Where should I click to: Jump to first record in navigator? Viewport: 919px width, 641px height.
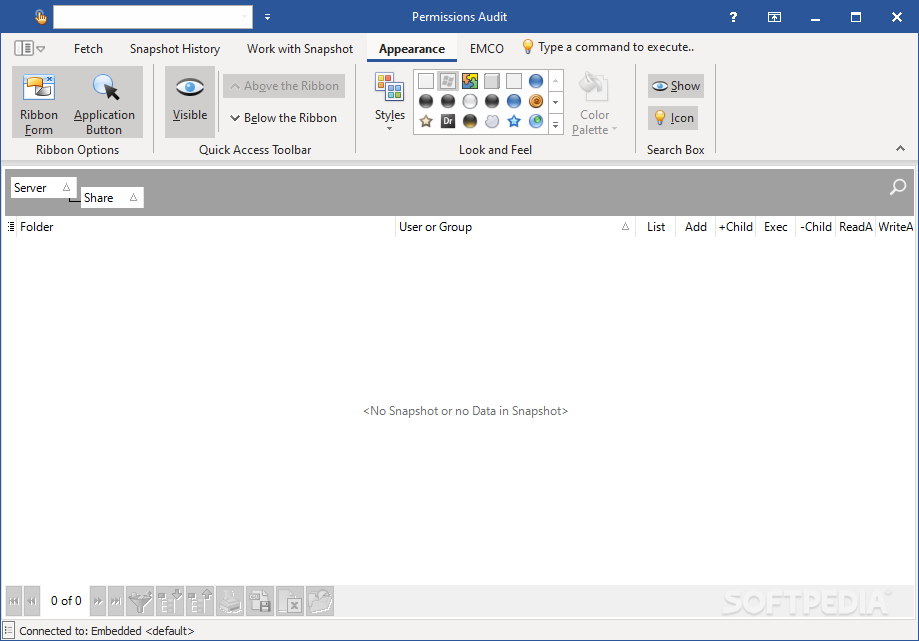pyautogui.click(x=14, y=601)
